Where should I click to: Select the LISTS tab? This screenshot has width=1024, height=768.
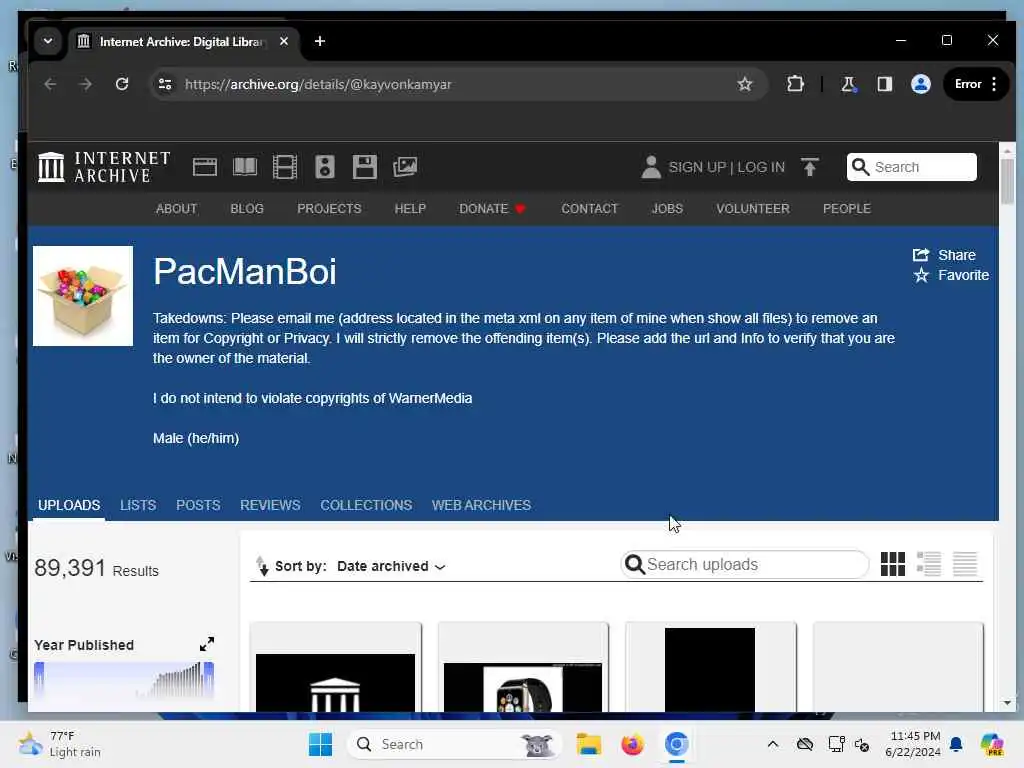click(x=138, y=505)
